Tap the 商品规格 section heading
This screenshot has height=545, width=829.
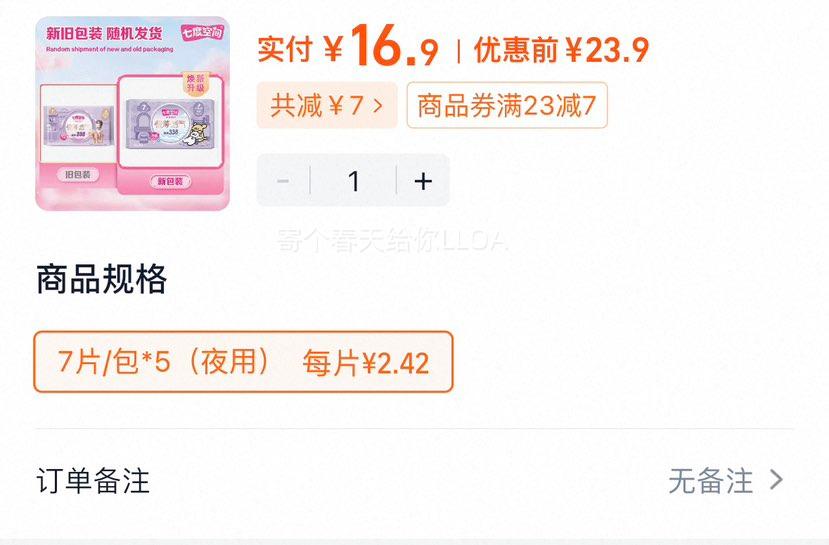[x=102, y=279]
